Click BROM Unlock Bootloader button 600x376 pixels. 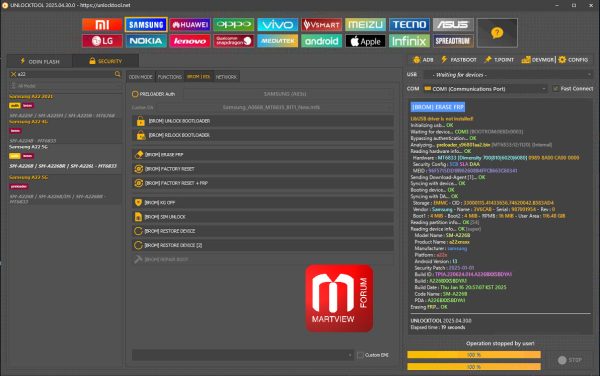pos(263,121)
